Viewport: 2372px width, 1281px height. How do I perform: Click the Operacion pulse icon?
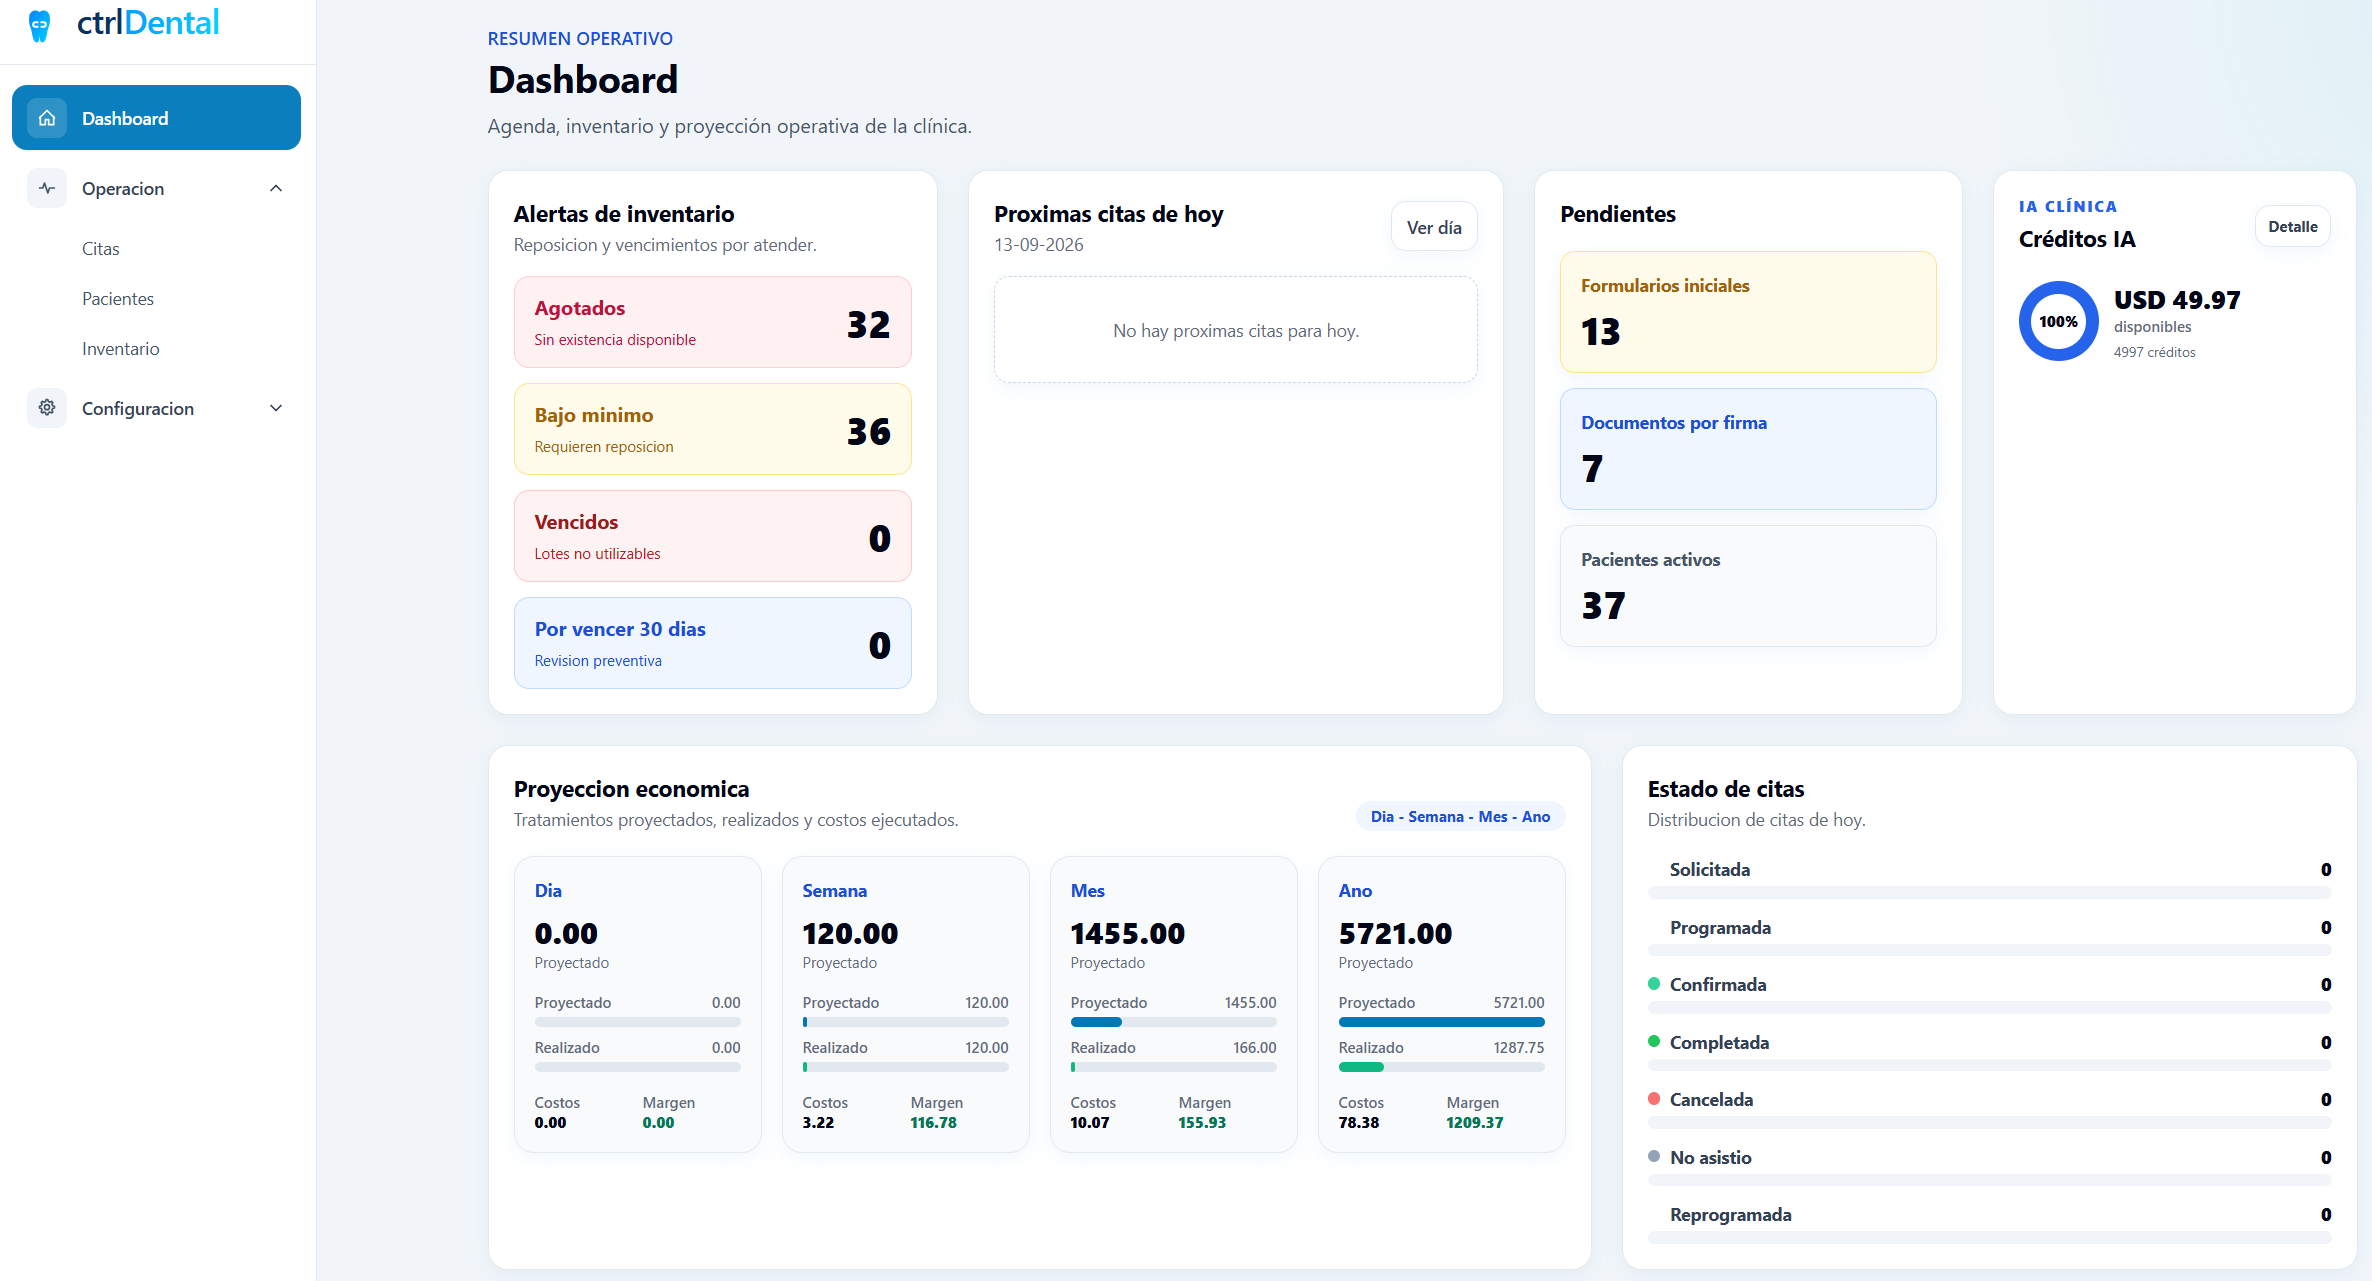[47, 188]
